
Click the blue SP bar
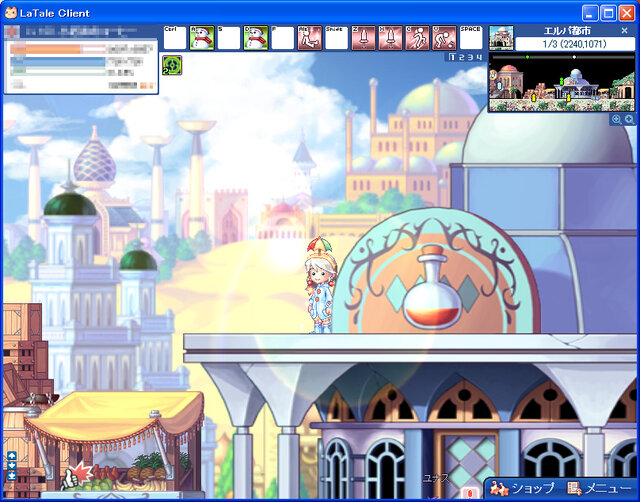tap(58, 62)
